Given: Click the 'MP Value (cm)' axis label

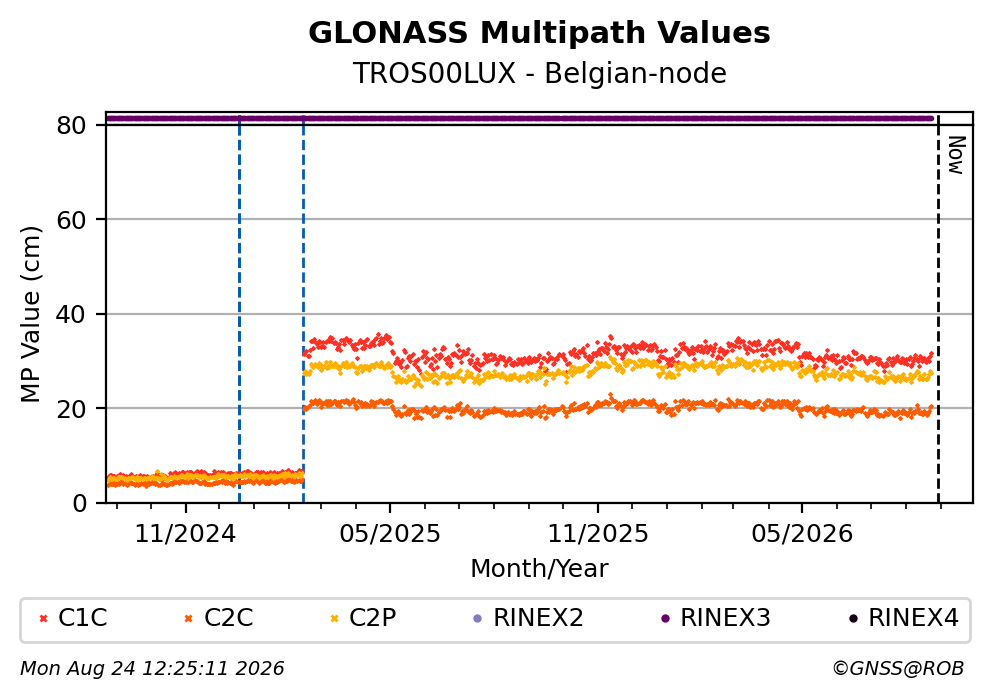Looking at the screenshot, I should coord(30,314).
